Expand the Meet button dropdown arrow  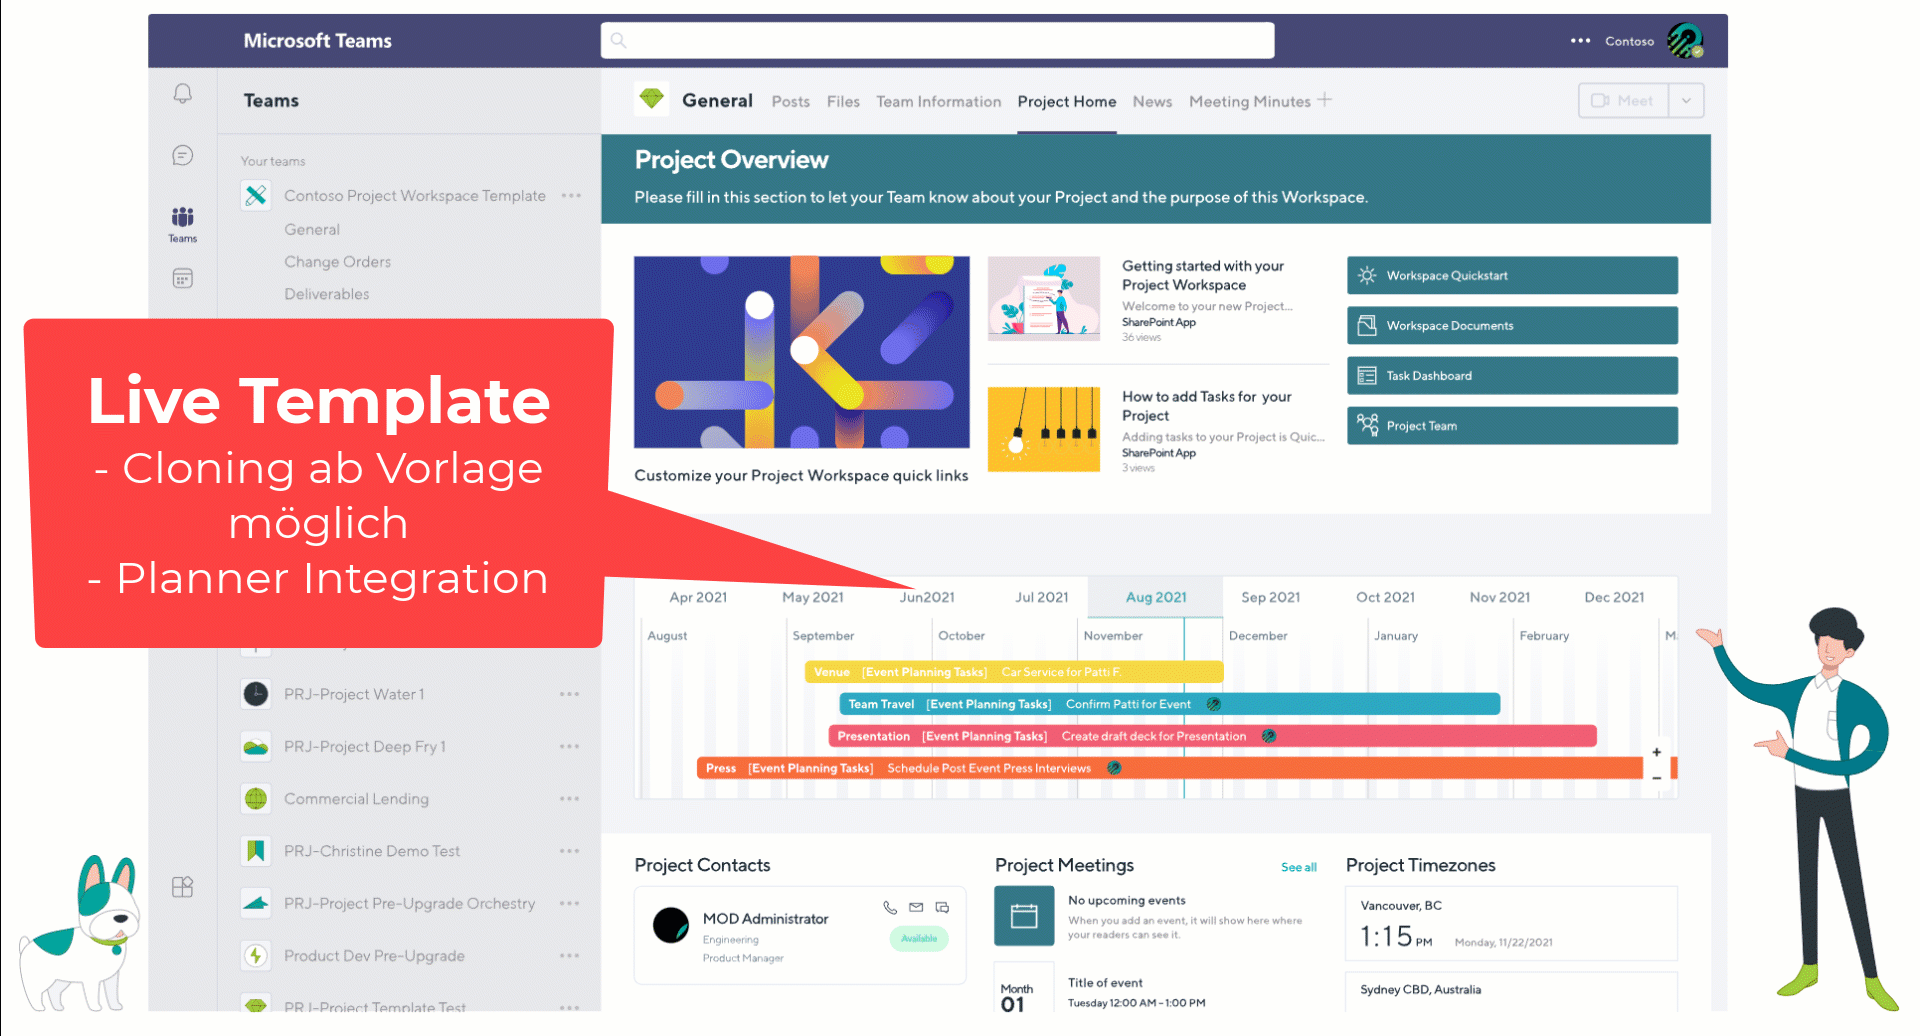pos(1686,101)
